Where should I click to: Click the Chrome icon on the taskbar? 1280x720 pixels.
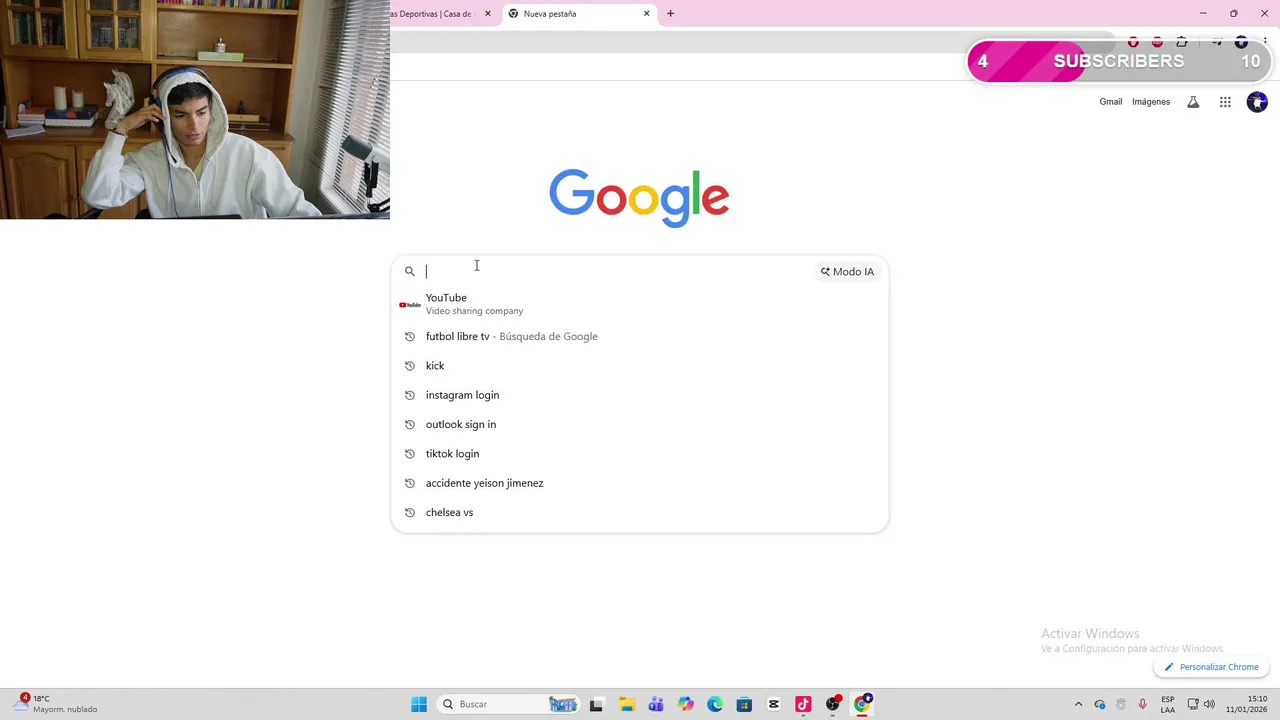click(862, 704)
